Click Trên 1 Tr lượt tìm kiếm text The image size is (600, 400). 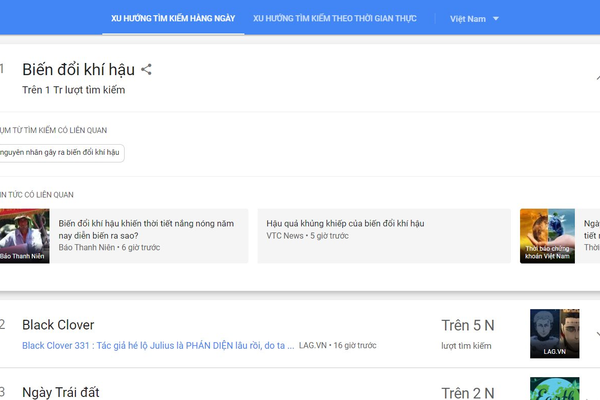point(73,90)
